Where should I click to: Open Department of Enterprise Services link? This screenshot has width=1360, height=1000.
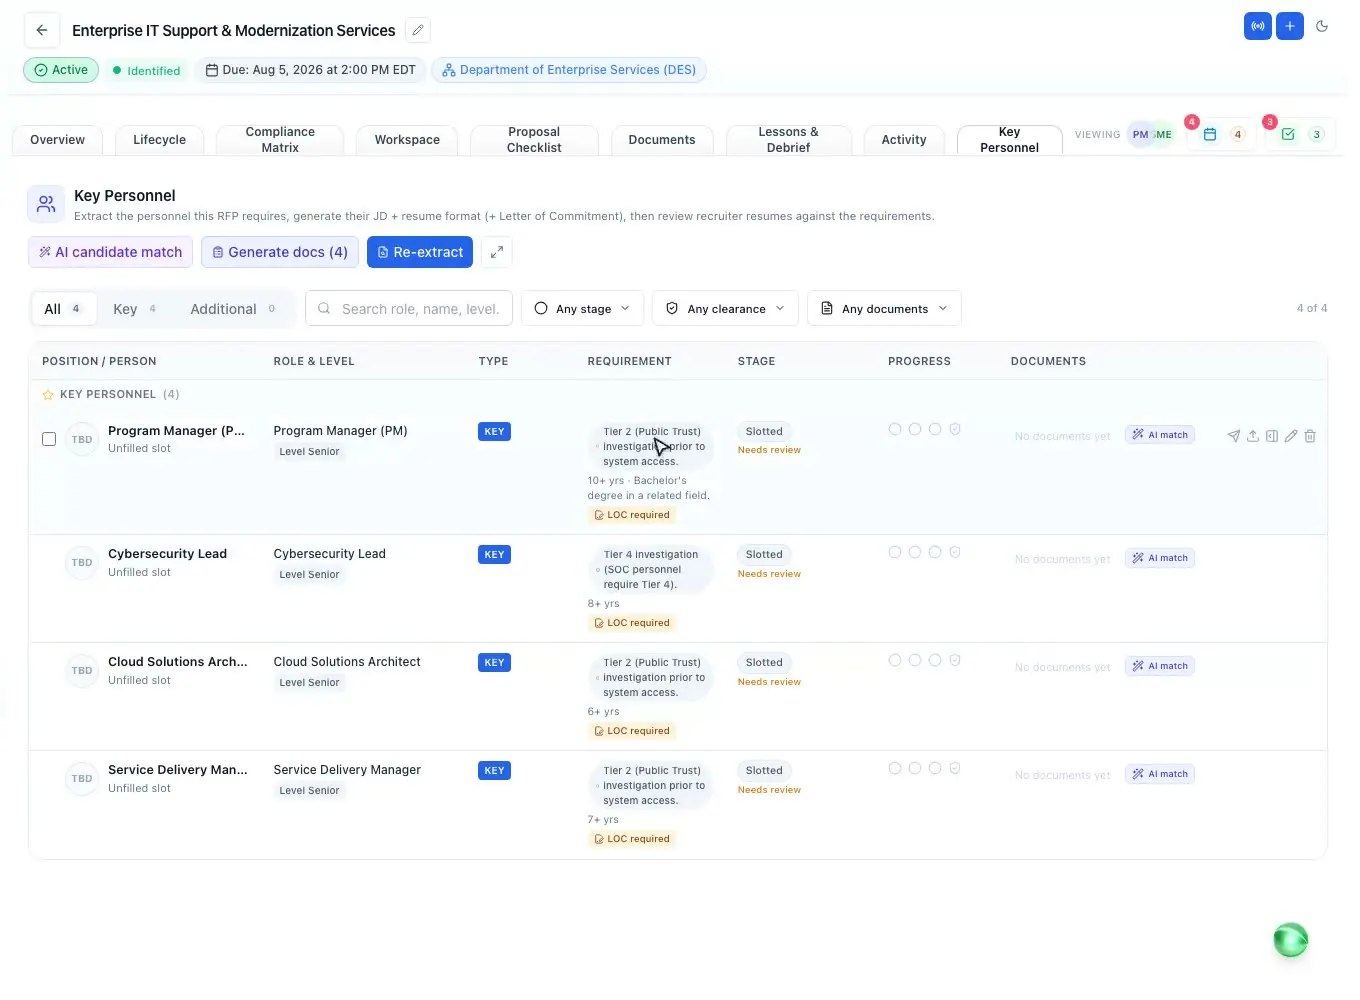(569, 70)
